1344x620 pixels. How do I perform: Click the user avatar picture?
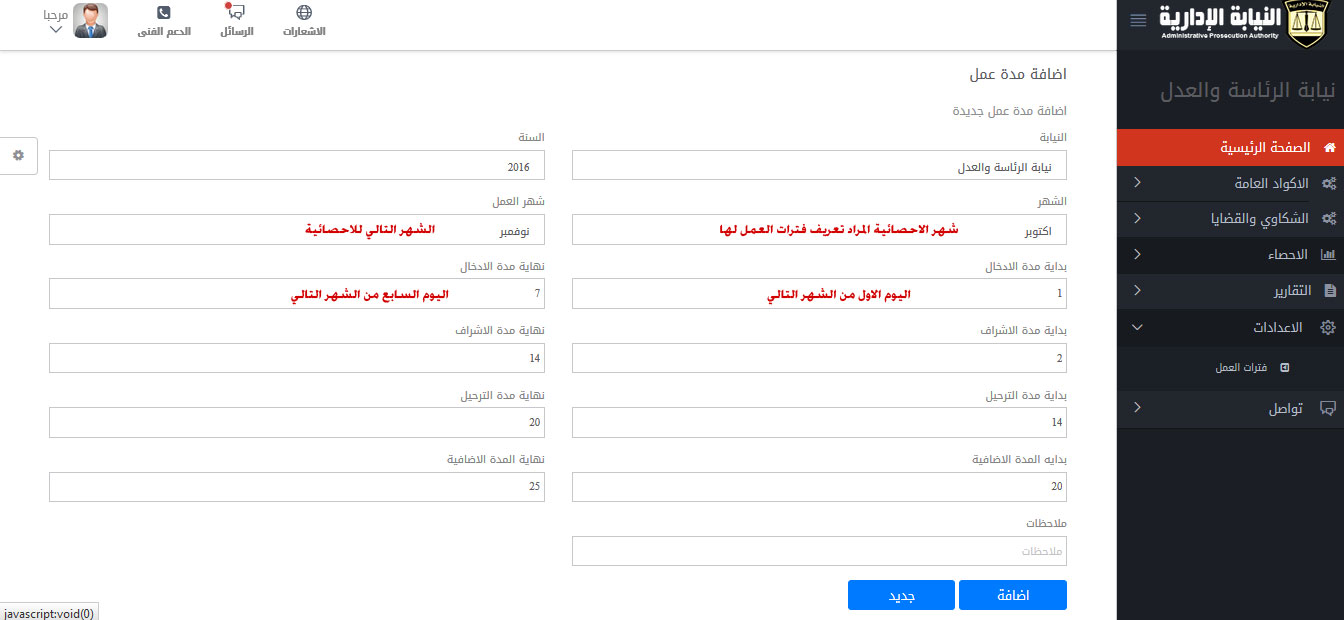pos(91,21)
